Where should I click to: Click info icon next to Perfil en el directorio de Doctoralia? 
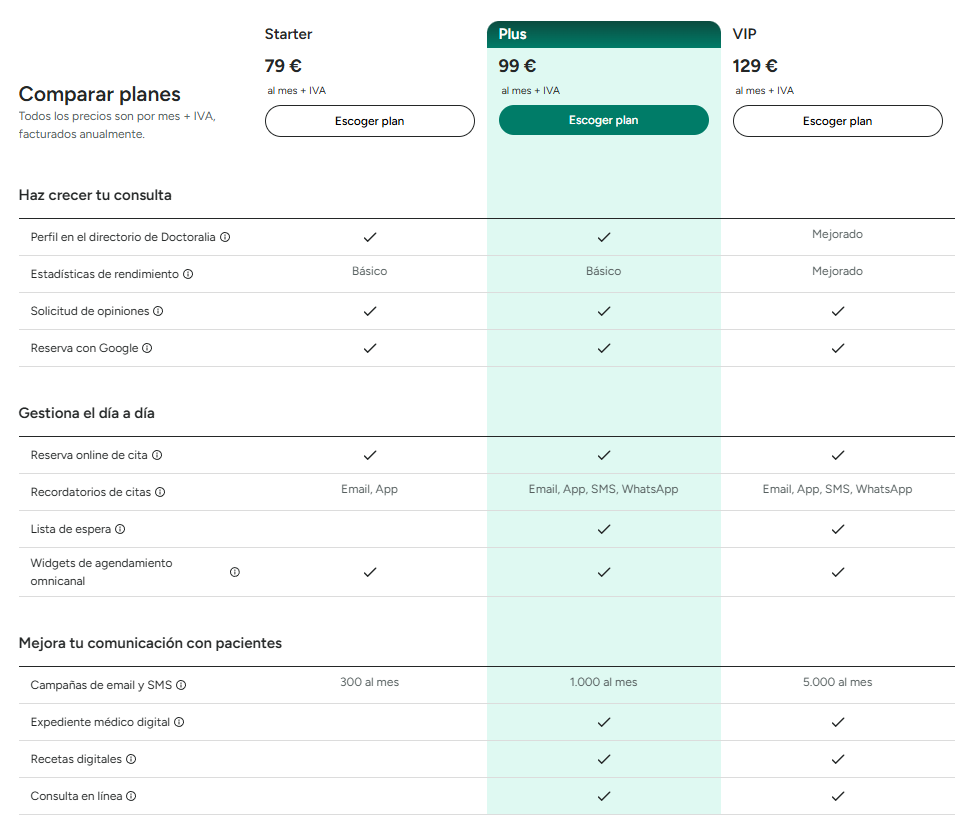(225, 237)
